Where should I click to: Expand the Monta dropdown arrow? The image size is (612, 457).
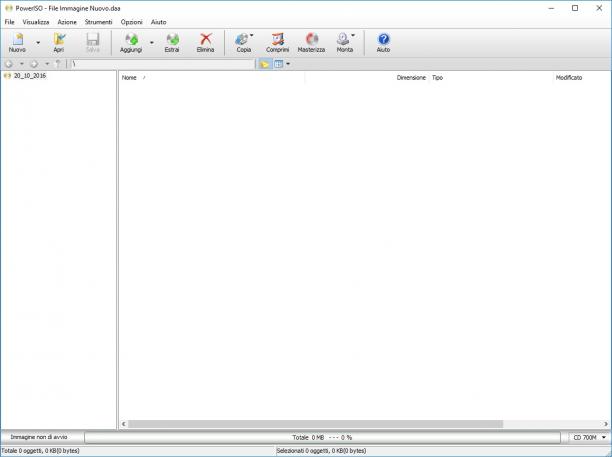coord(353,36)
